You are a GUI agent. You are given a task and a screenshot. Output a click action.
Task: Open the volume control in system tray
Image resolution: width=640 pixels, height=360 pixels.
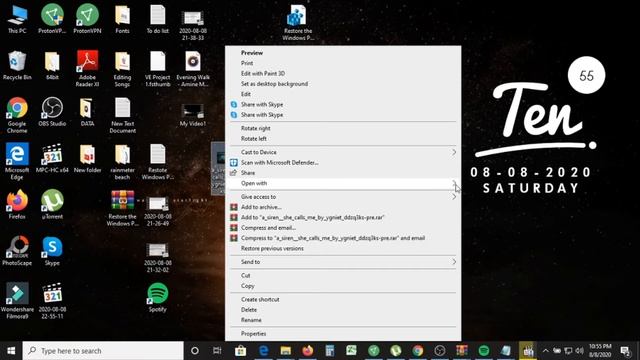click(x=579, y=351)
